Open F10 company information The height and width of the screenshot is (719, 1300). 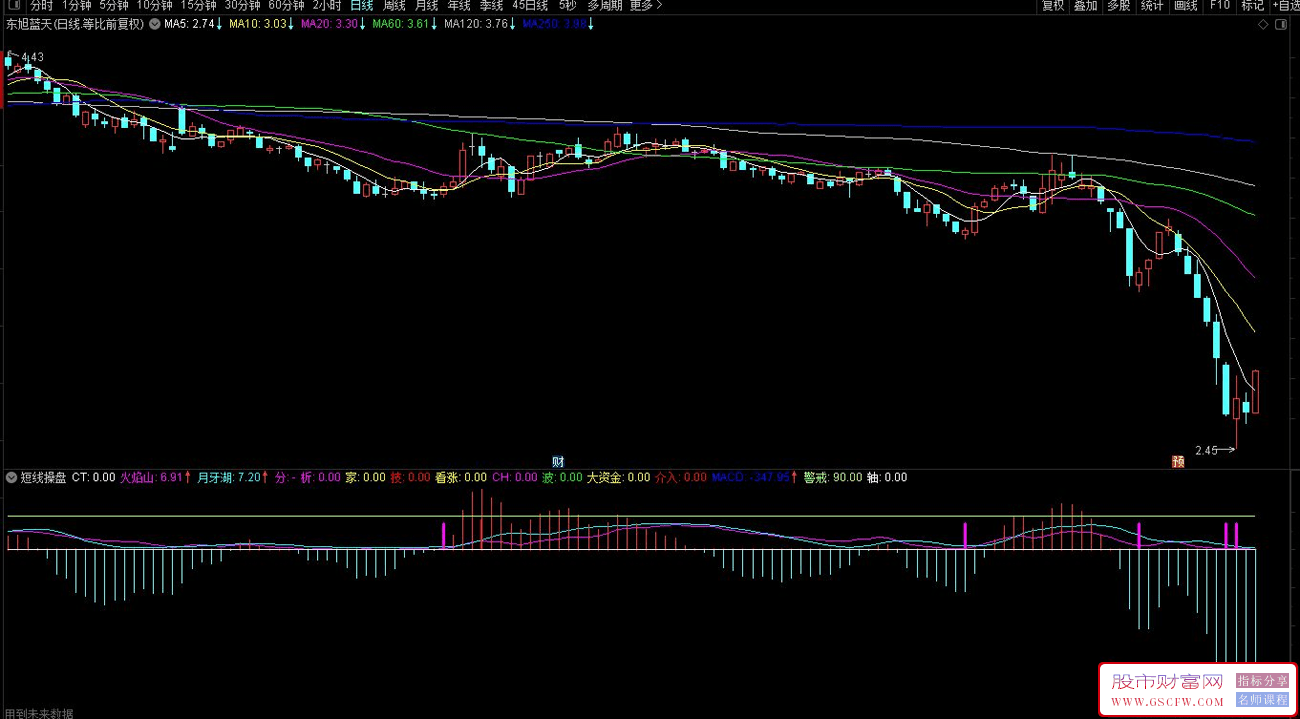(x=1220, y=5)
